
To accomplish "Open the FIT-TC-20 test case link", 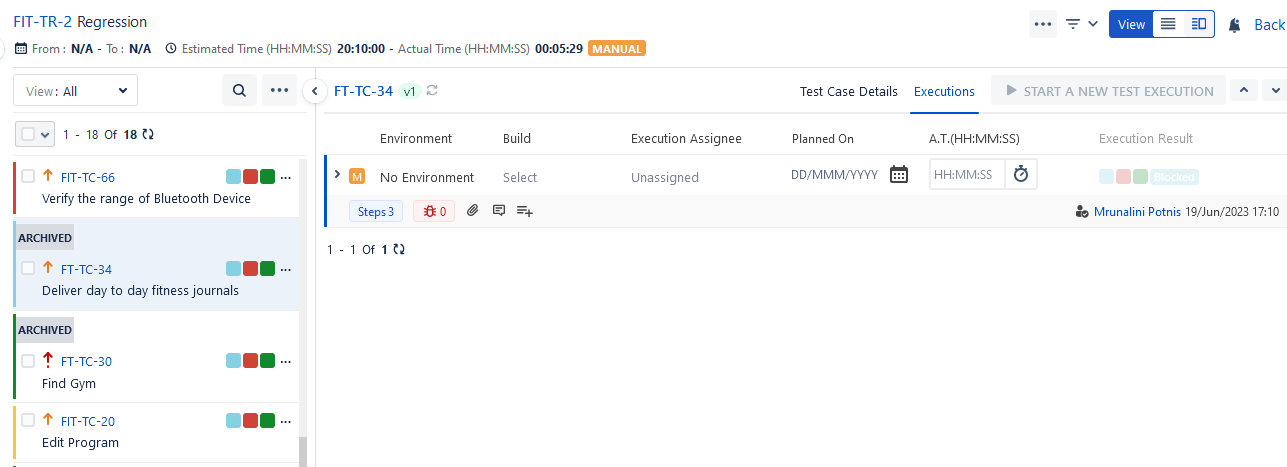I will click(88, 422).
